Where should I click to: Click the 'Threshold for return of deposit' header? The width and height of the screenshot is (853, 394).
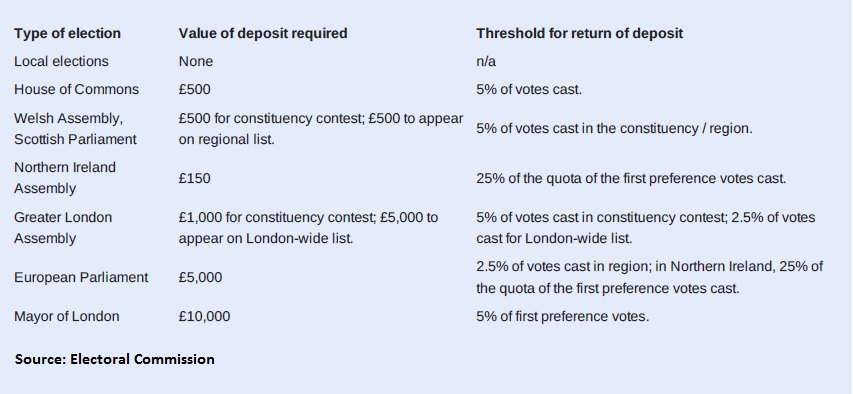579,33
